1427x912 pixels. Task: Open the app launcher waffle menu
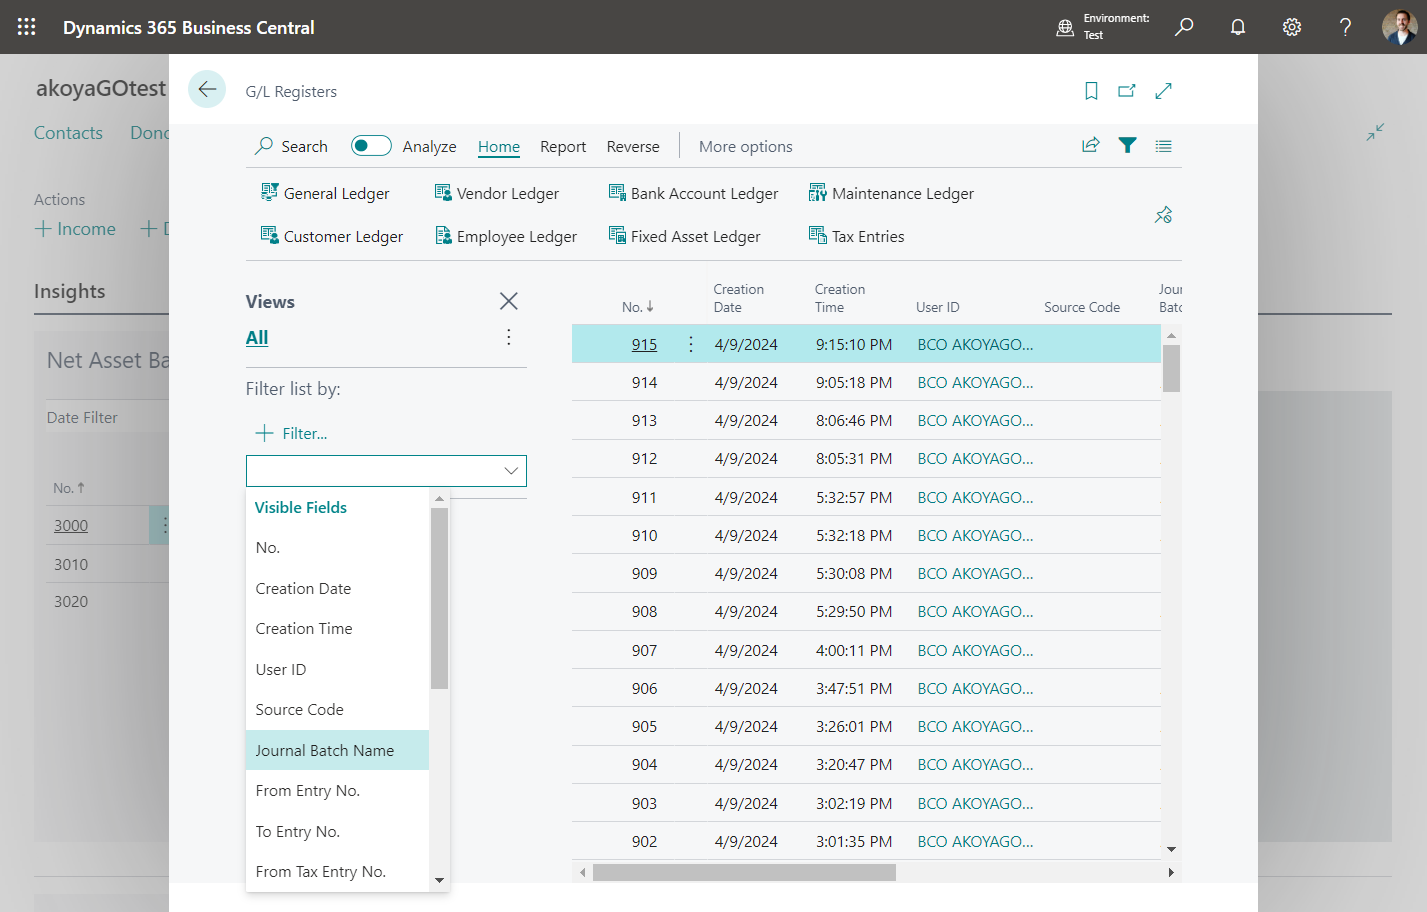(x=27, y=27)
